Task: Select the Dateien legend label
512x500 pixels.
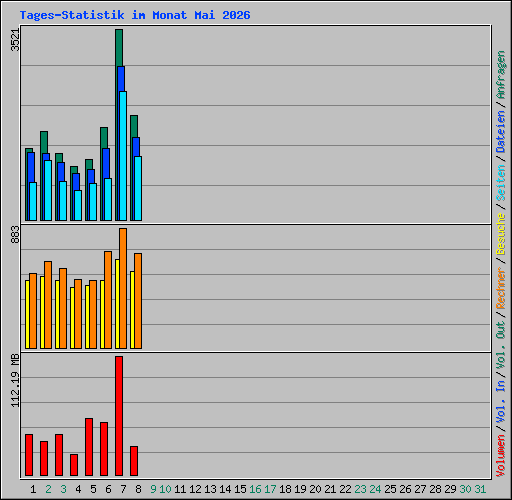Action: click(x=500, y=132)
